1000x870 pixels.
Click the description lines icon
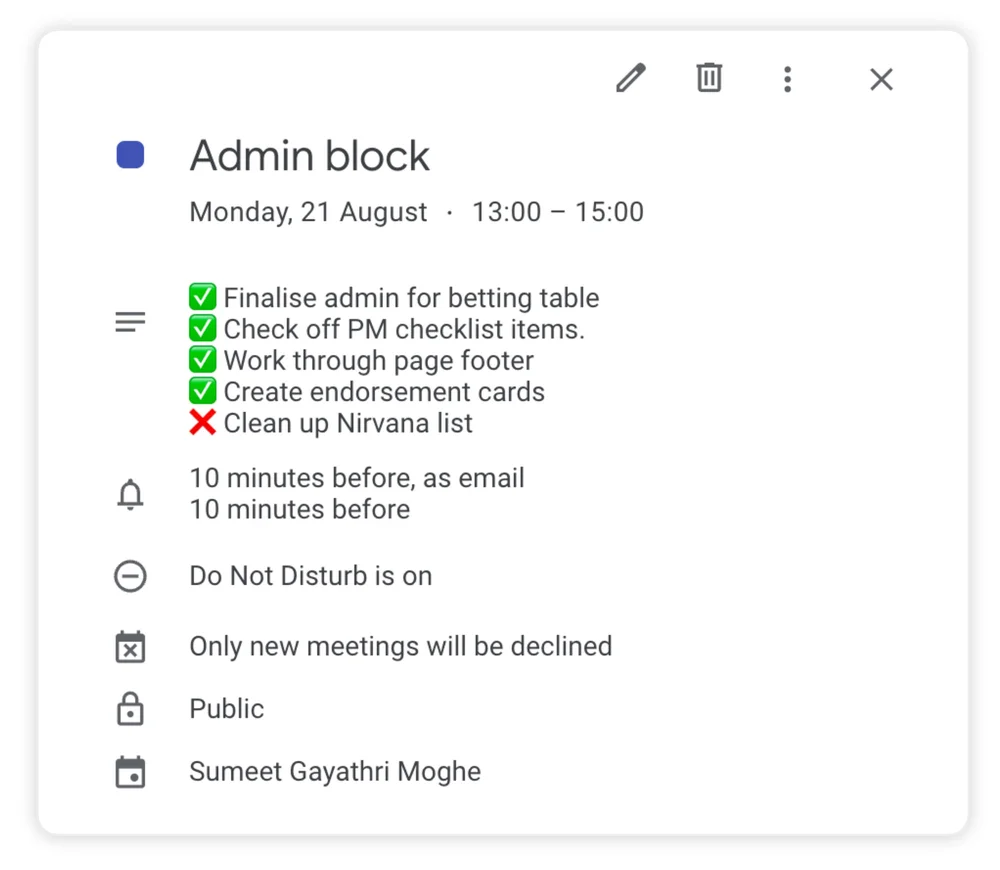130,321
